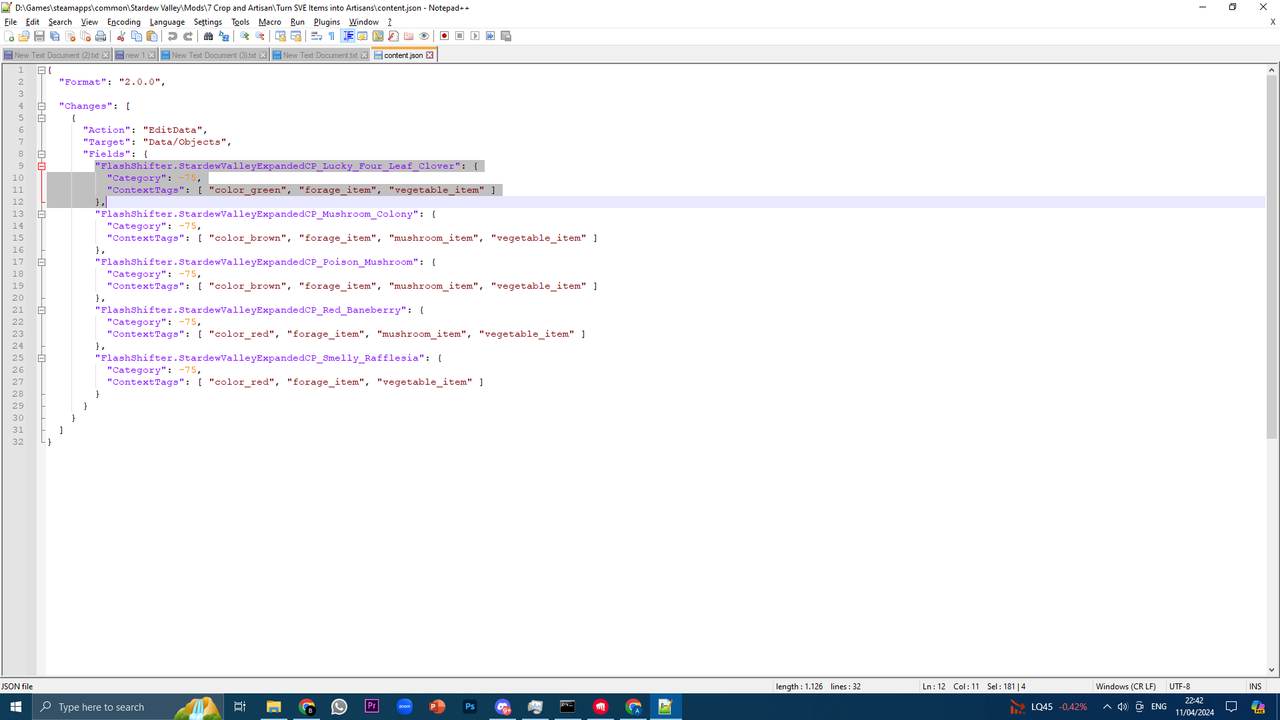Click the Replace toolbar icon
The height and width of the screenshot is (720, 1280).
click(x=223, y=36)
